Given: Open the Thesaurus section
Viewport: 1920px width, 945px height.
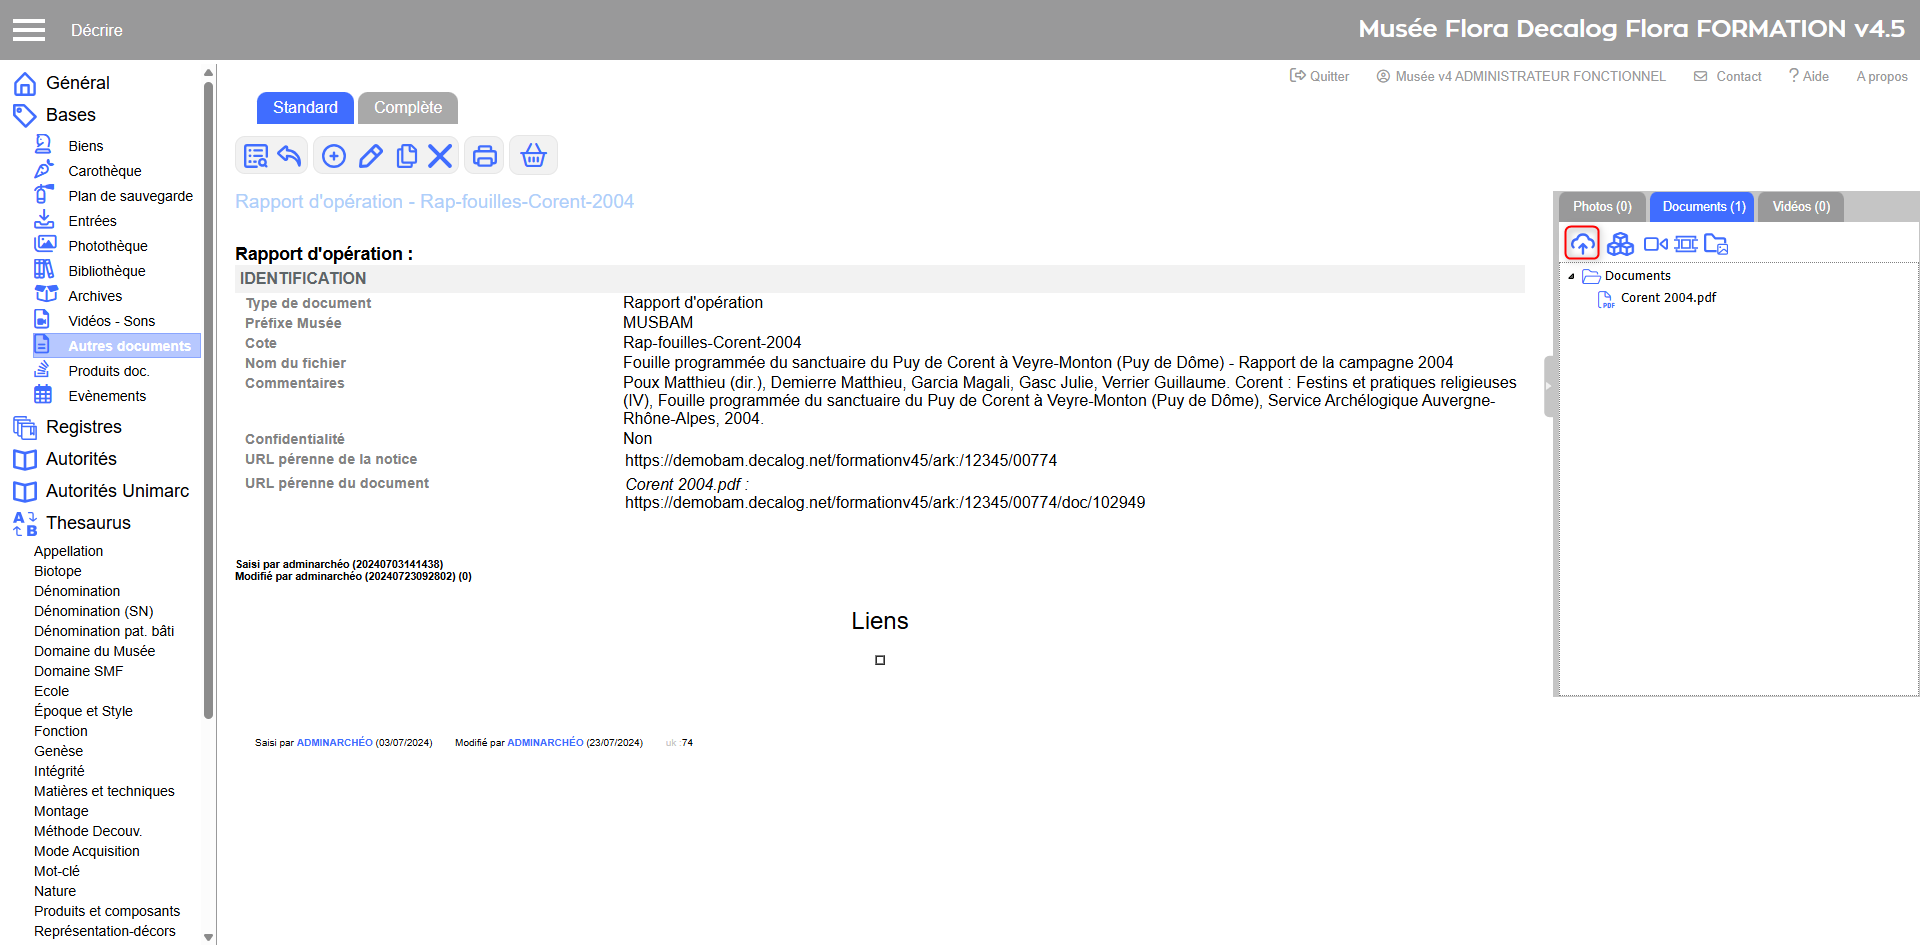Looking at the screenshot, I should [72, 523].
